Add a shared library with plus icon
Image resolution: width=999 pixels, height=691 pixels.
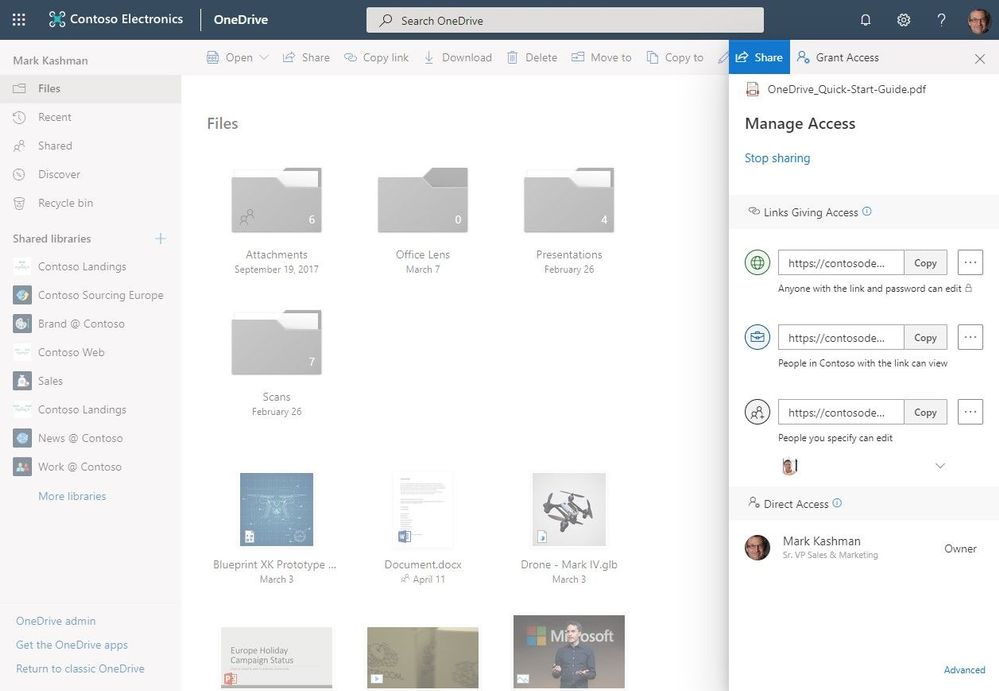[161, 238]
